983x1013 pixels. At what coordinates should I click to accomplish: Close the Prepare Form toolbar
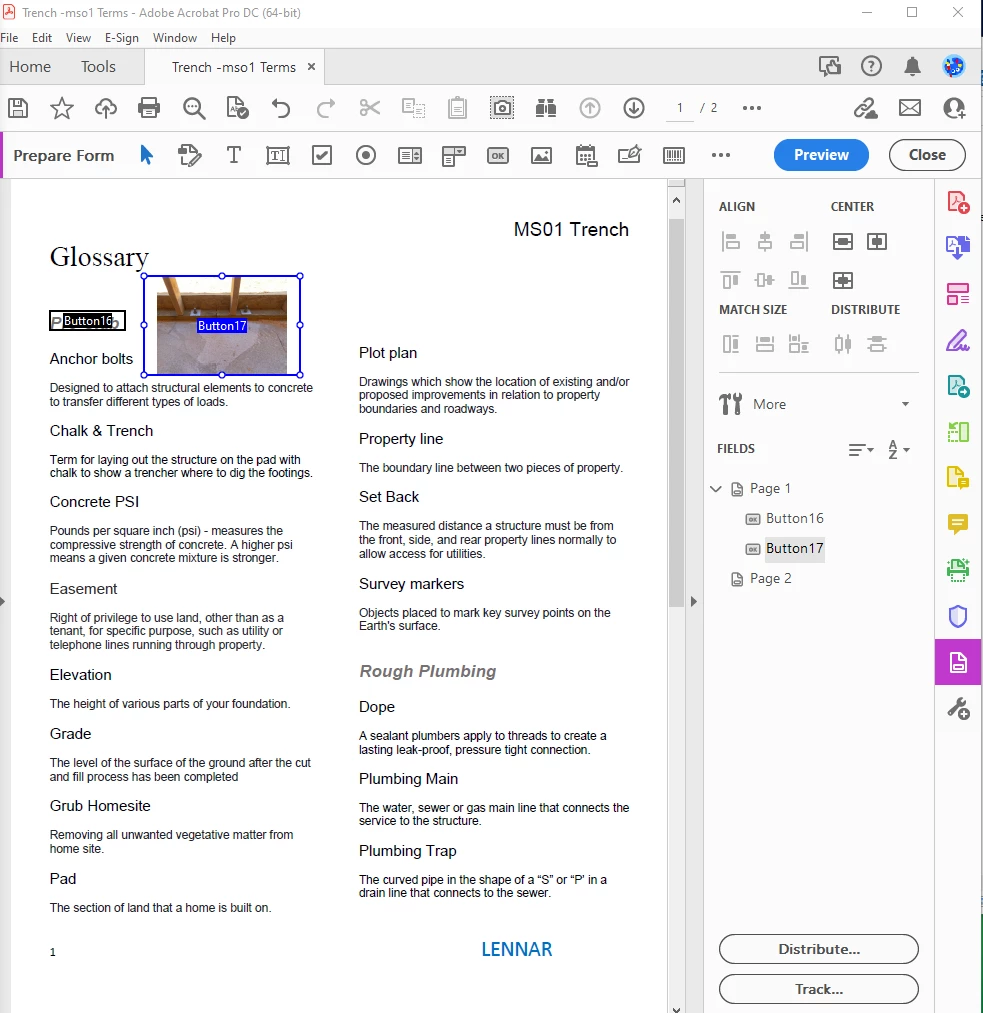927,155
